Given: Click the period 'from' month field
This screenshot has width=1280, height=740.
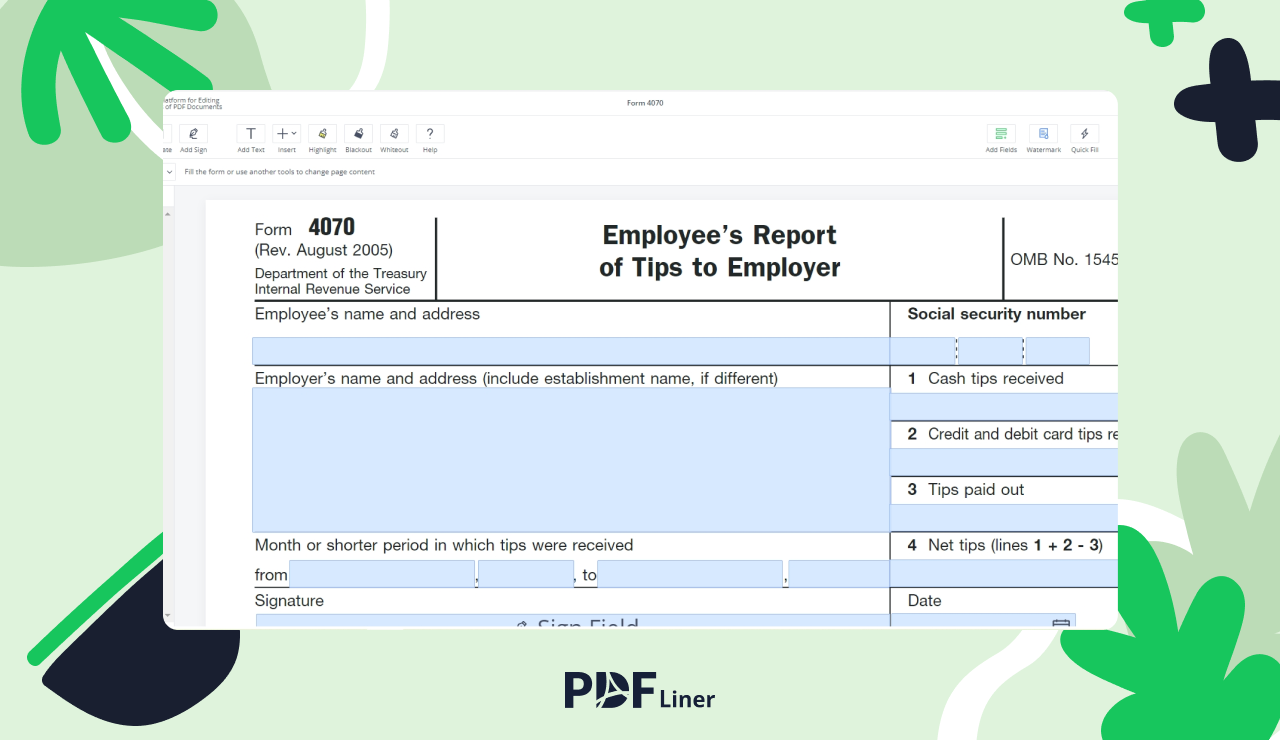Looking at the screenshot, I should point(381,574).
